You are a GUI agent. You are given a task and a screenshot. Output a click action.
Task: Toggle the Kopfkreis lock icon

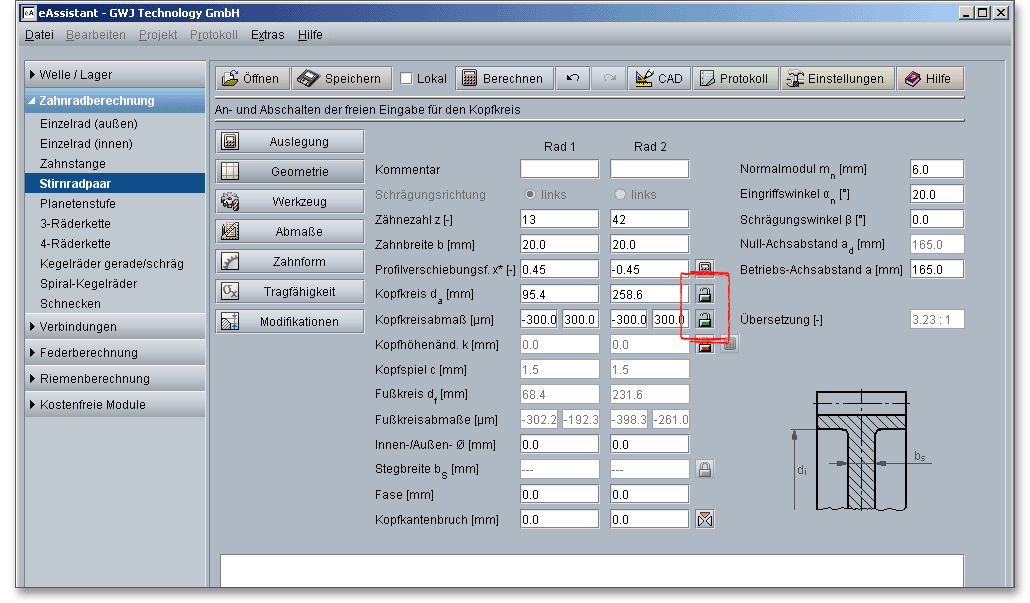704,295
